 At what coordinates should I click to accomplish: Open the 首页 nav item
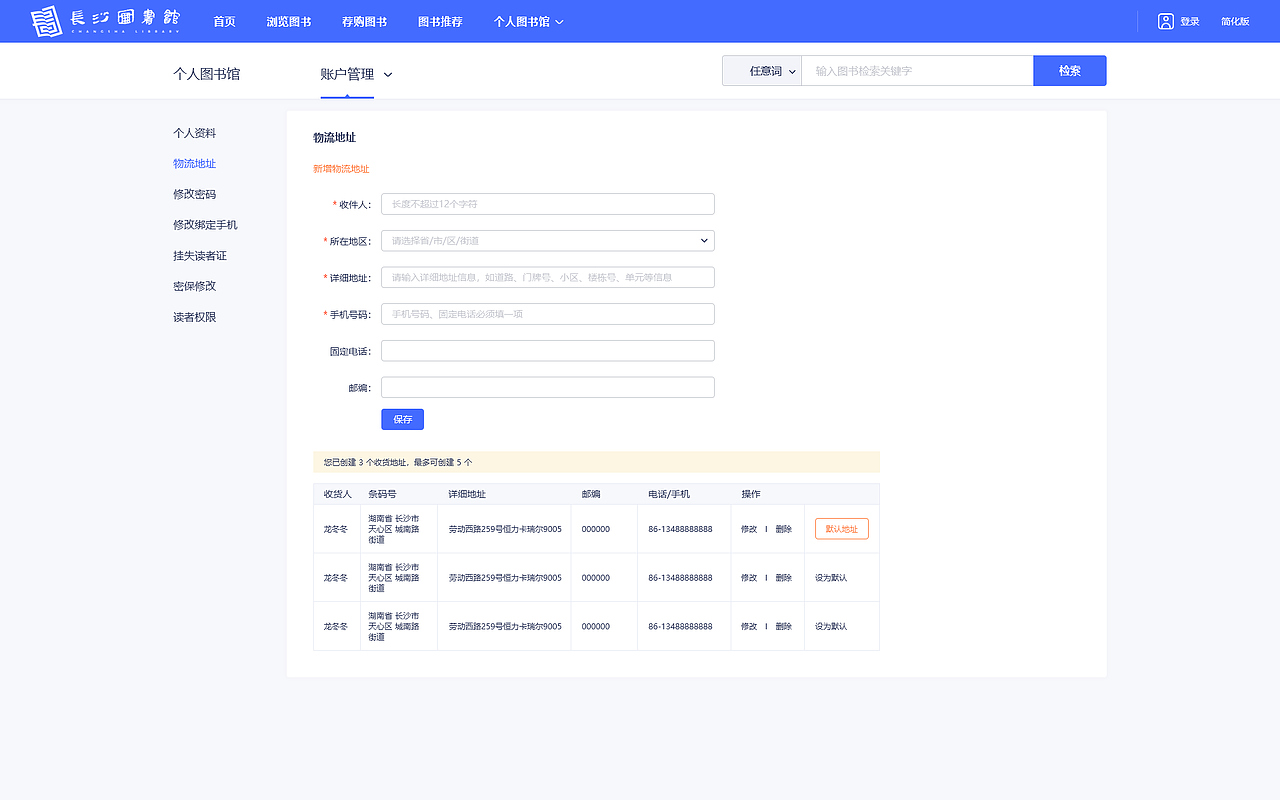[x=224, y=21]
